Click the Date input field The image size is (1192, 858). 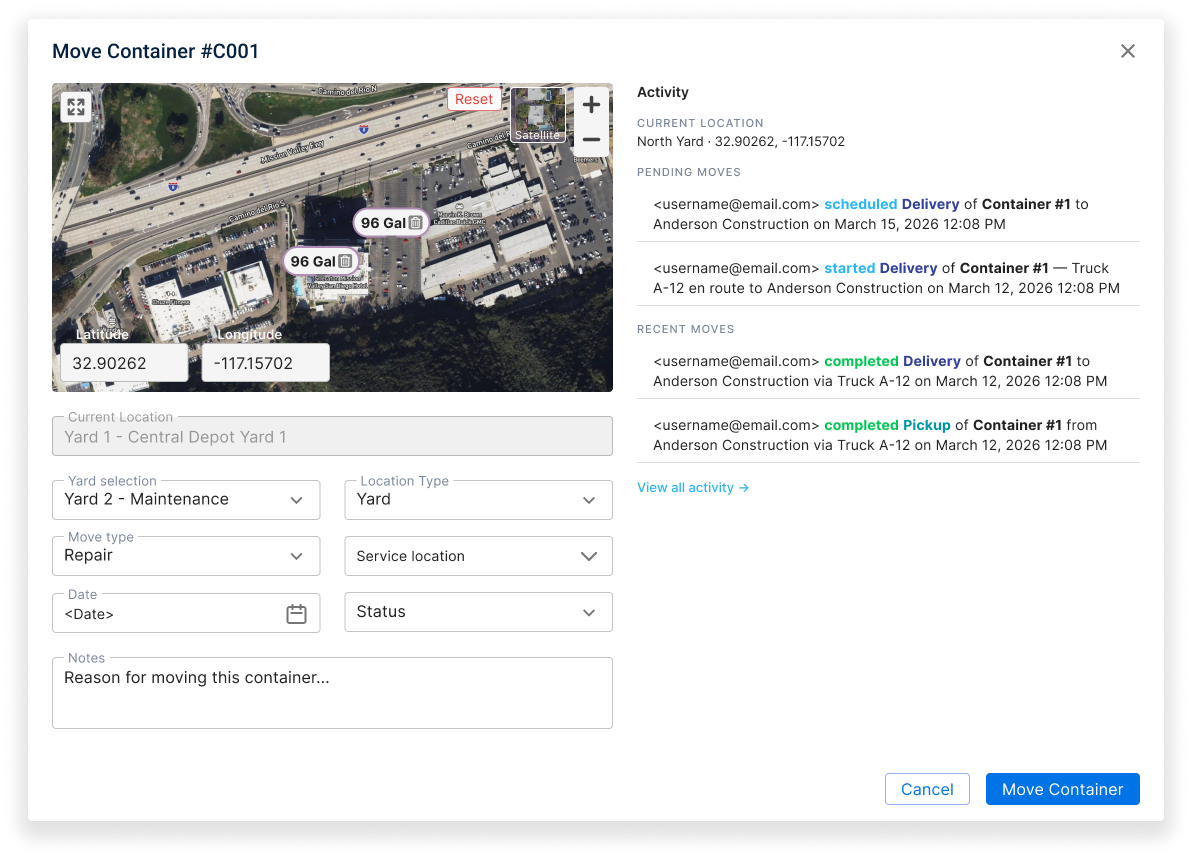(x=186, y=613)
